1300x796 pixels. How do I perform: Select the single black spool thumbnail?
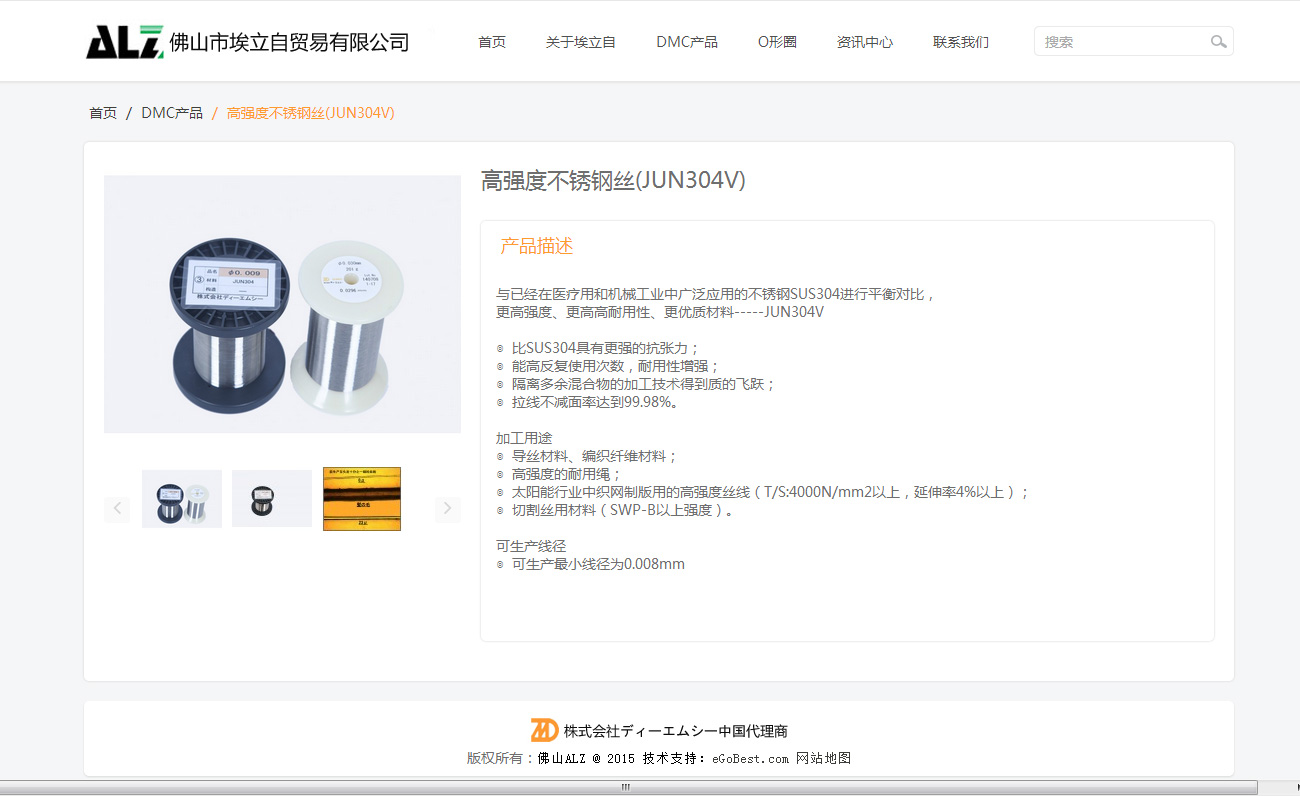pos(272,499)
